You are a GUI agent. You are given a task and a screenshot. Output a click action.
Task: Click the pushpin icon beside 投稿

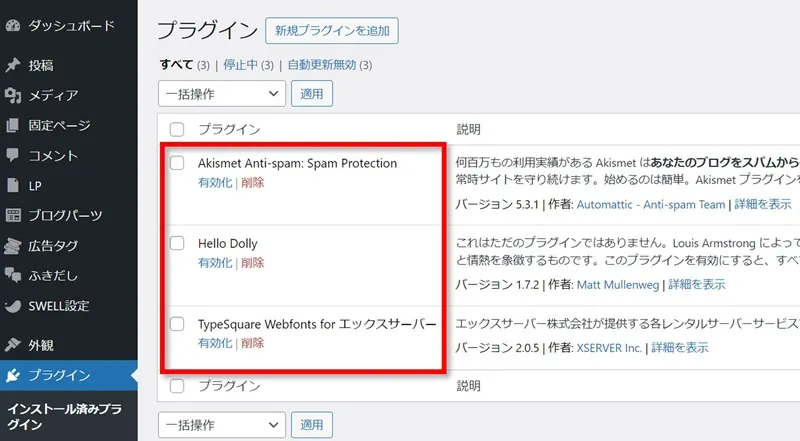13,66
